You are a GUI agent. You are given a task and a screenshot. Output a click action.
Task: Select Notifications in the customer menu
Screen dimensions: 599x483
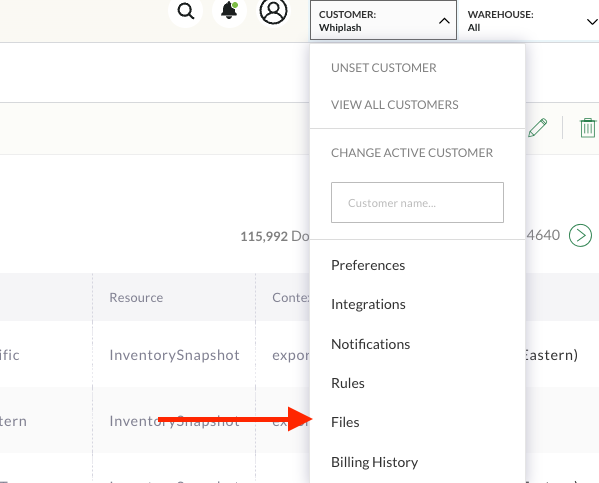point(371,344)
